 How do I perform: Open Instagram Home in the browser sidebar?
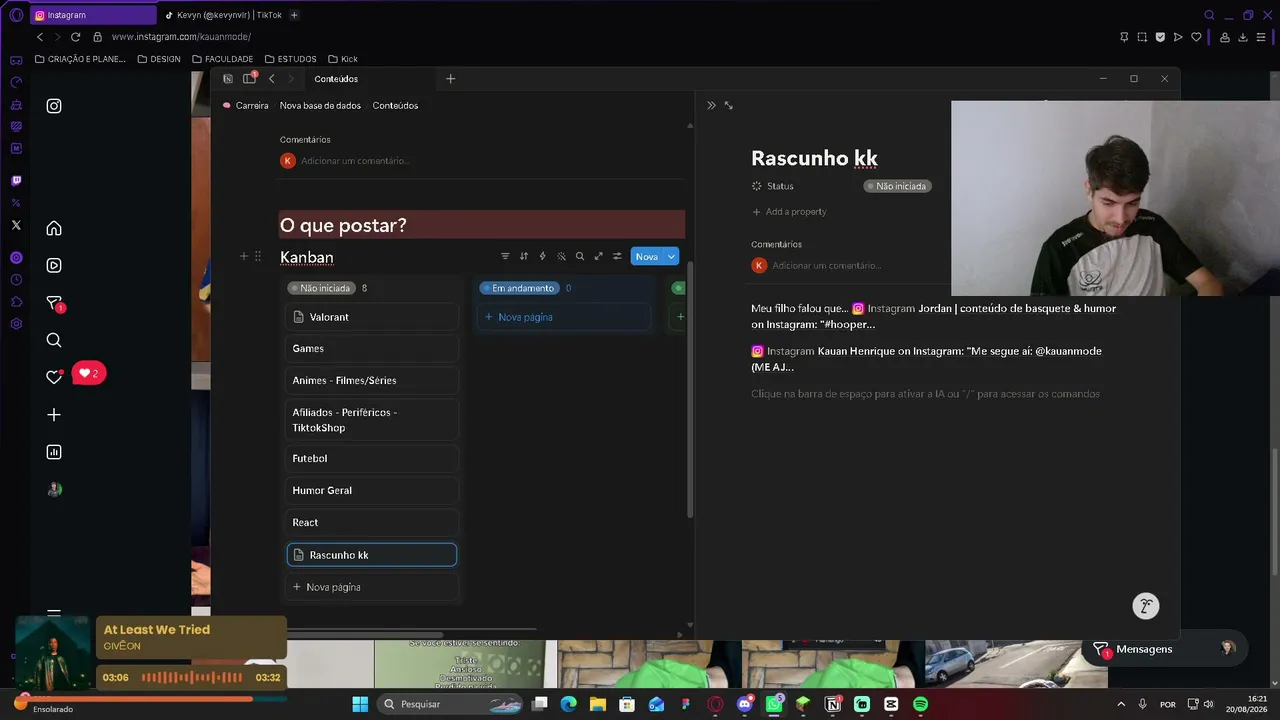(x=54, y=228)
